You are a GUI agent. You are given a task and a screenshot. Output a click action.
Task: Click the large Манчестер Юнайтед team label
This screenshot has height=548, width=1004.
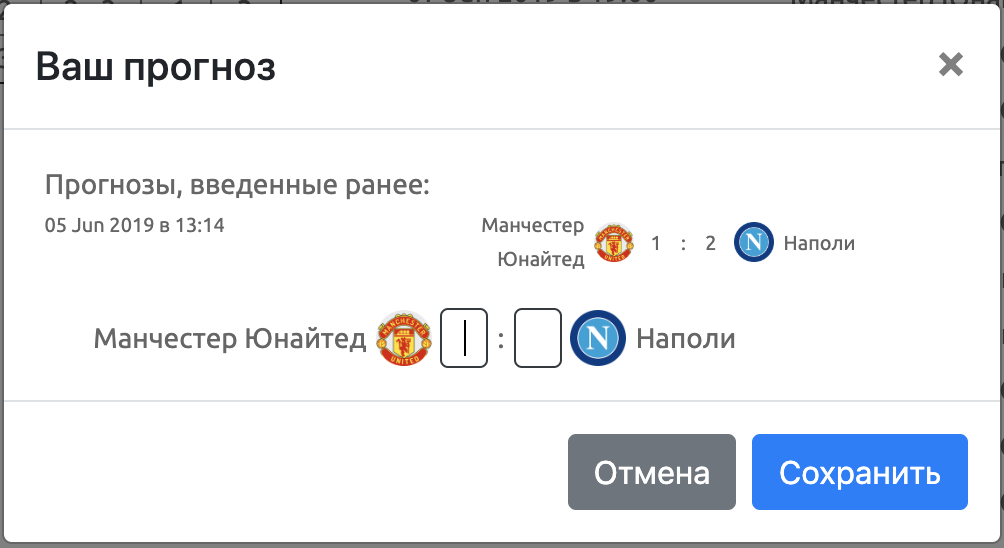[230, 339]
